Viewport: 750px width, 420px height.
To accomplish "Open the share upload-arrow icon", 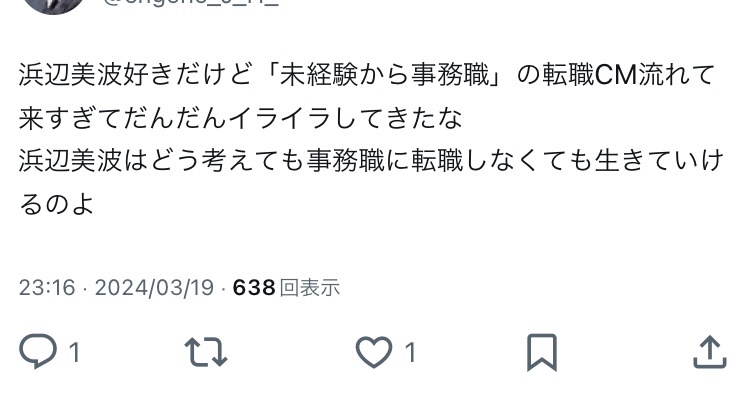I will tap(710, 352).
